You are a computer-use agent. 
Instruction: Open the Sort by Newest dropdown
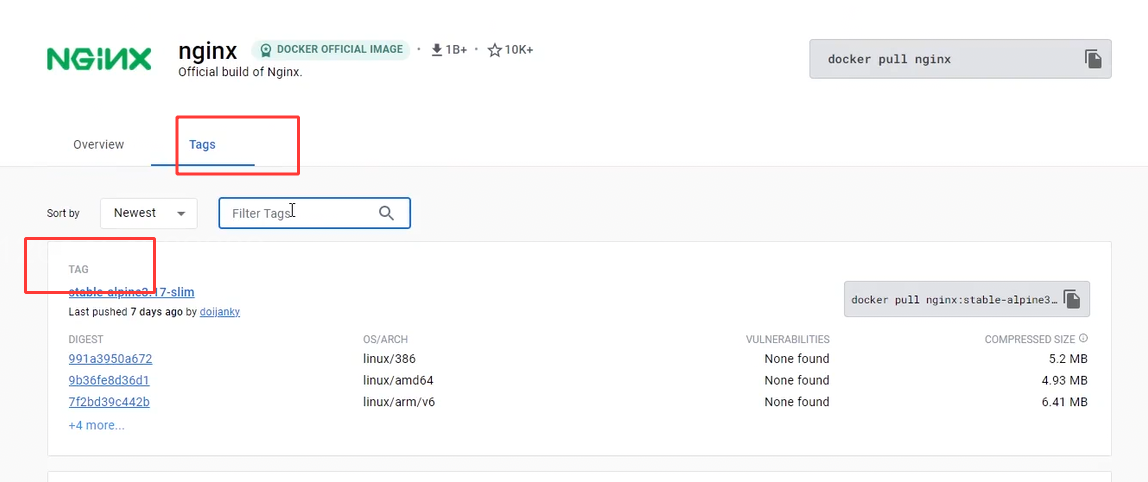(149, 213)
